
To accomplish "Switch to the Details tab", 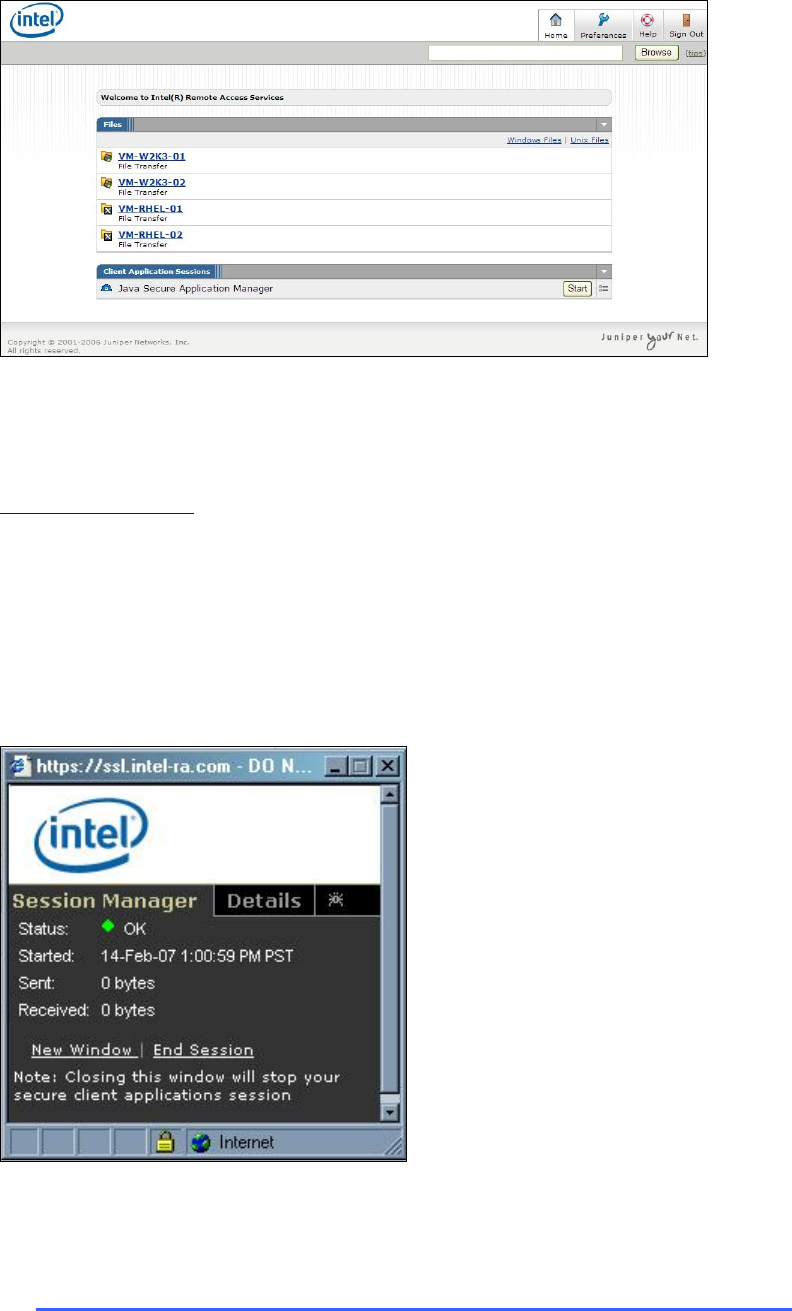I will [264, 901].
